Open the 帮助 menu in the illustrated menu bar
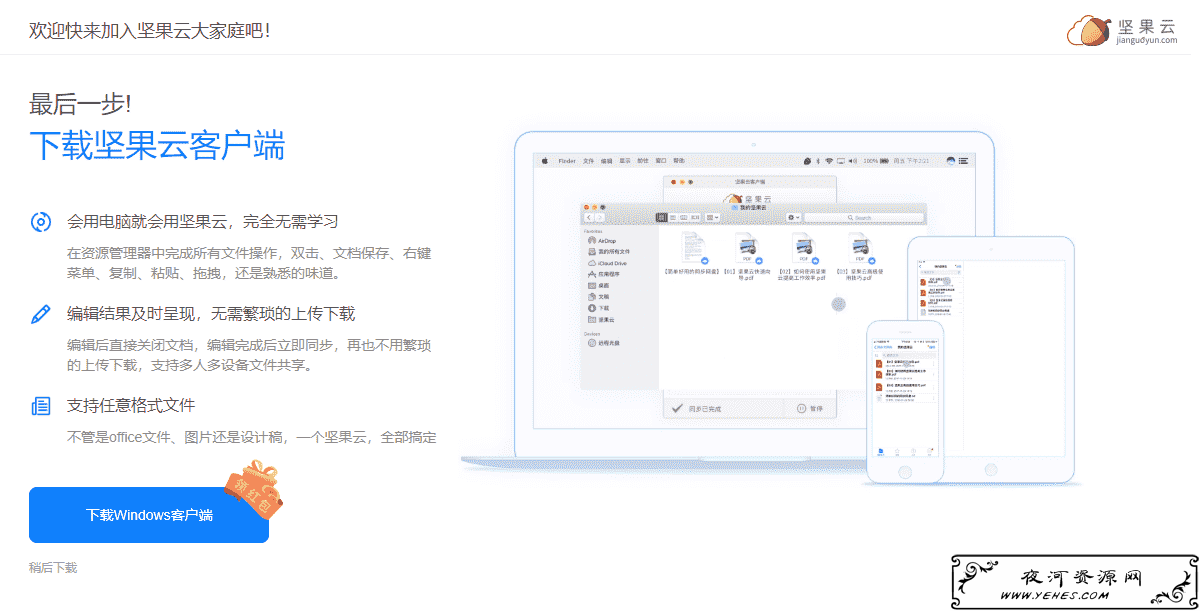The width and height of the screenshot is (1200, 611). pos(679,160)
